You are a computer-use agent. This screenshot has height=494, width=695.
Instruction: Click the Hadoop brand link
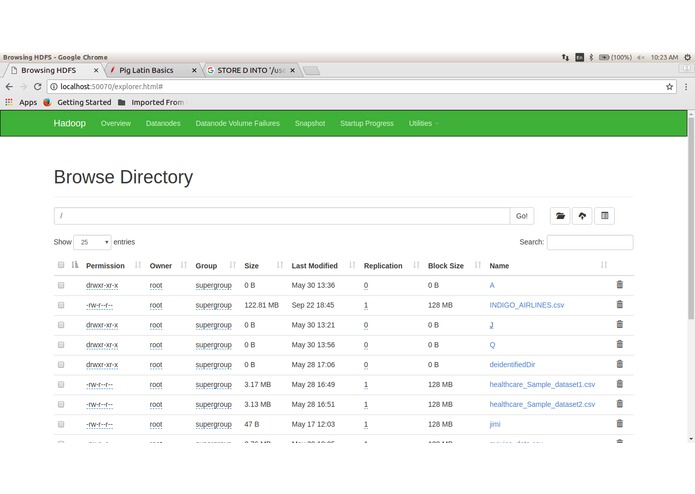pos(70,123)
